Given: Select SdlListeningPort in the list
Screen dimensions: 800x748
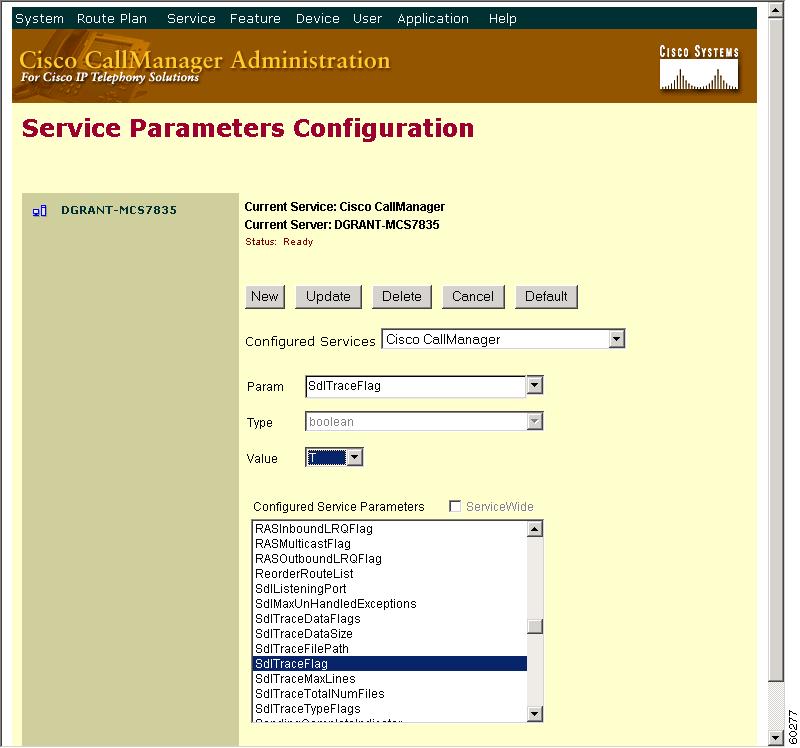Looking at the screenshot, I should point(390,589).
